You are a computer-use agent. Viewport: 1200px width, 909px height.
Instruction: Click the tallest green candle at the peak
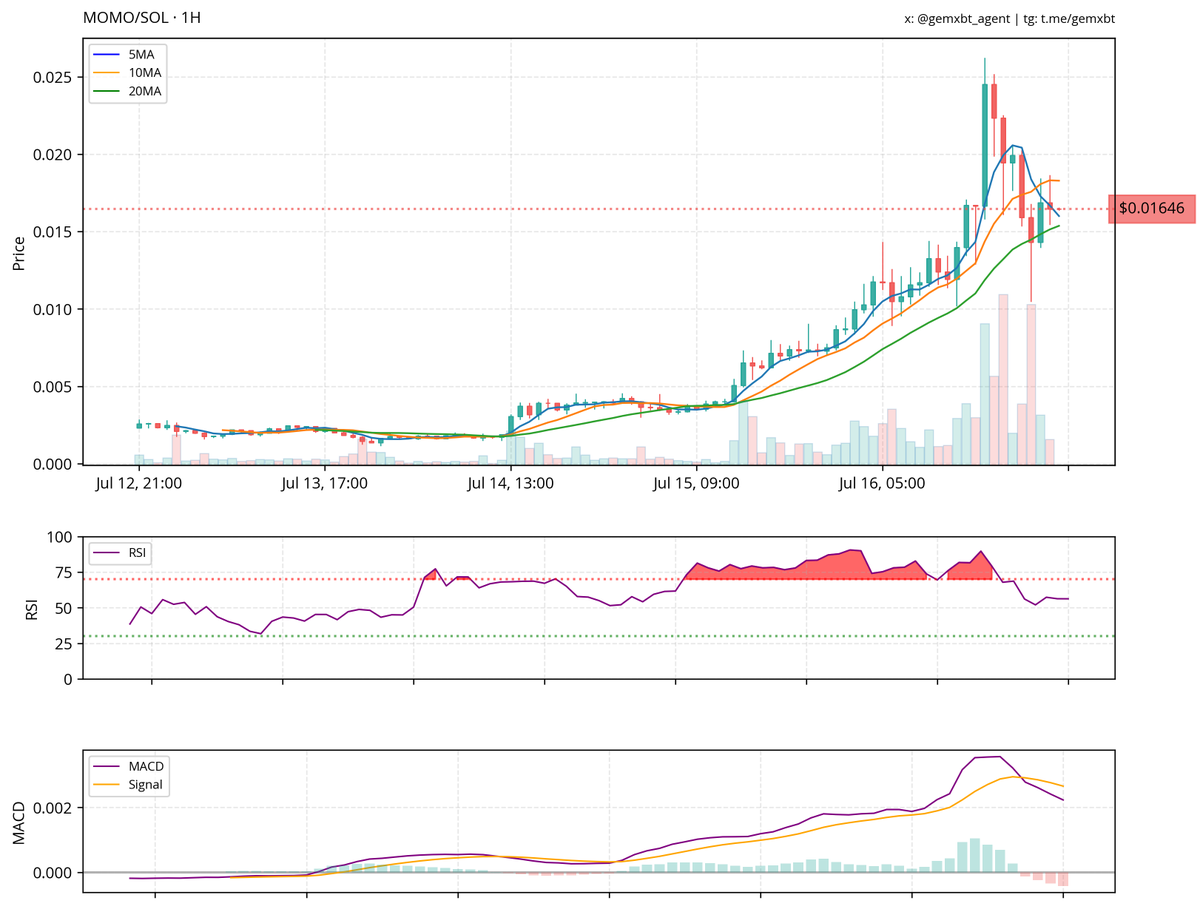coord(985,145)
